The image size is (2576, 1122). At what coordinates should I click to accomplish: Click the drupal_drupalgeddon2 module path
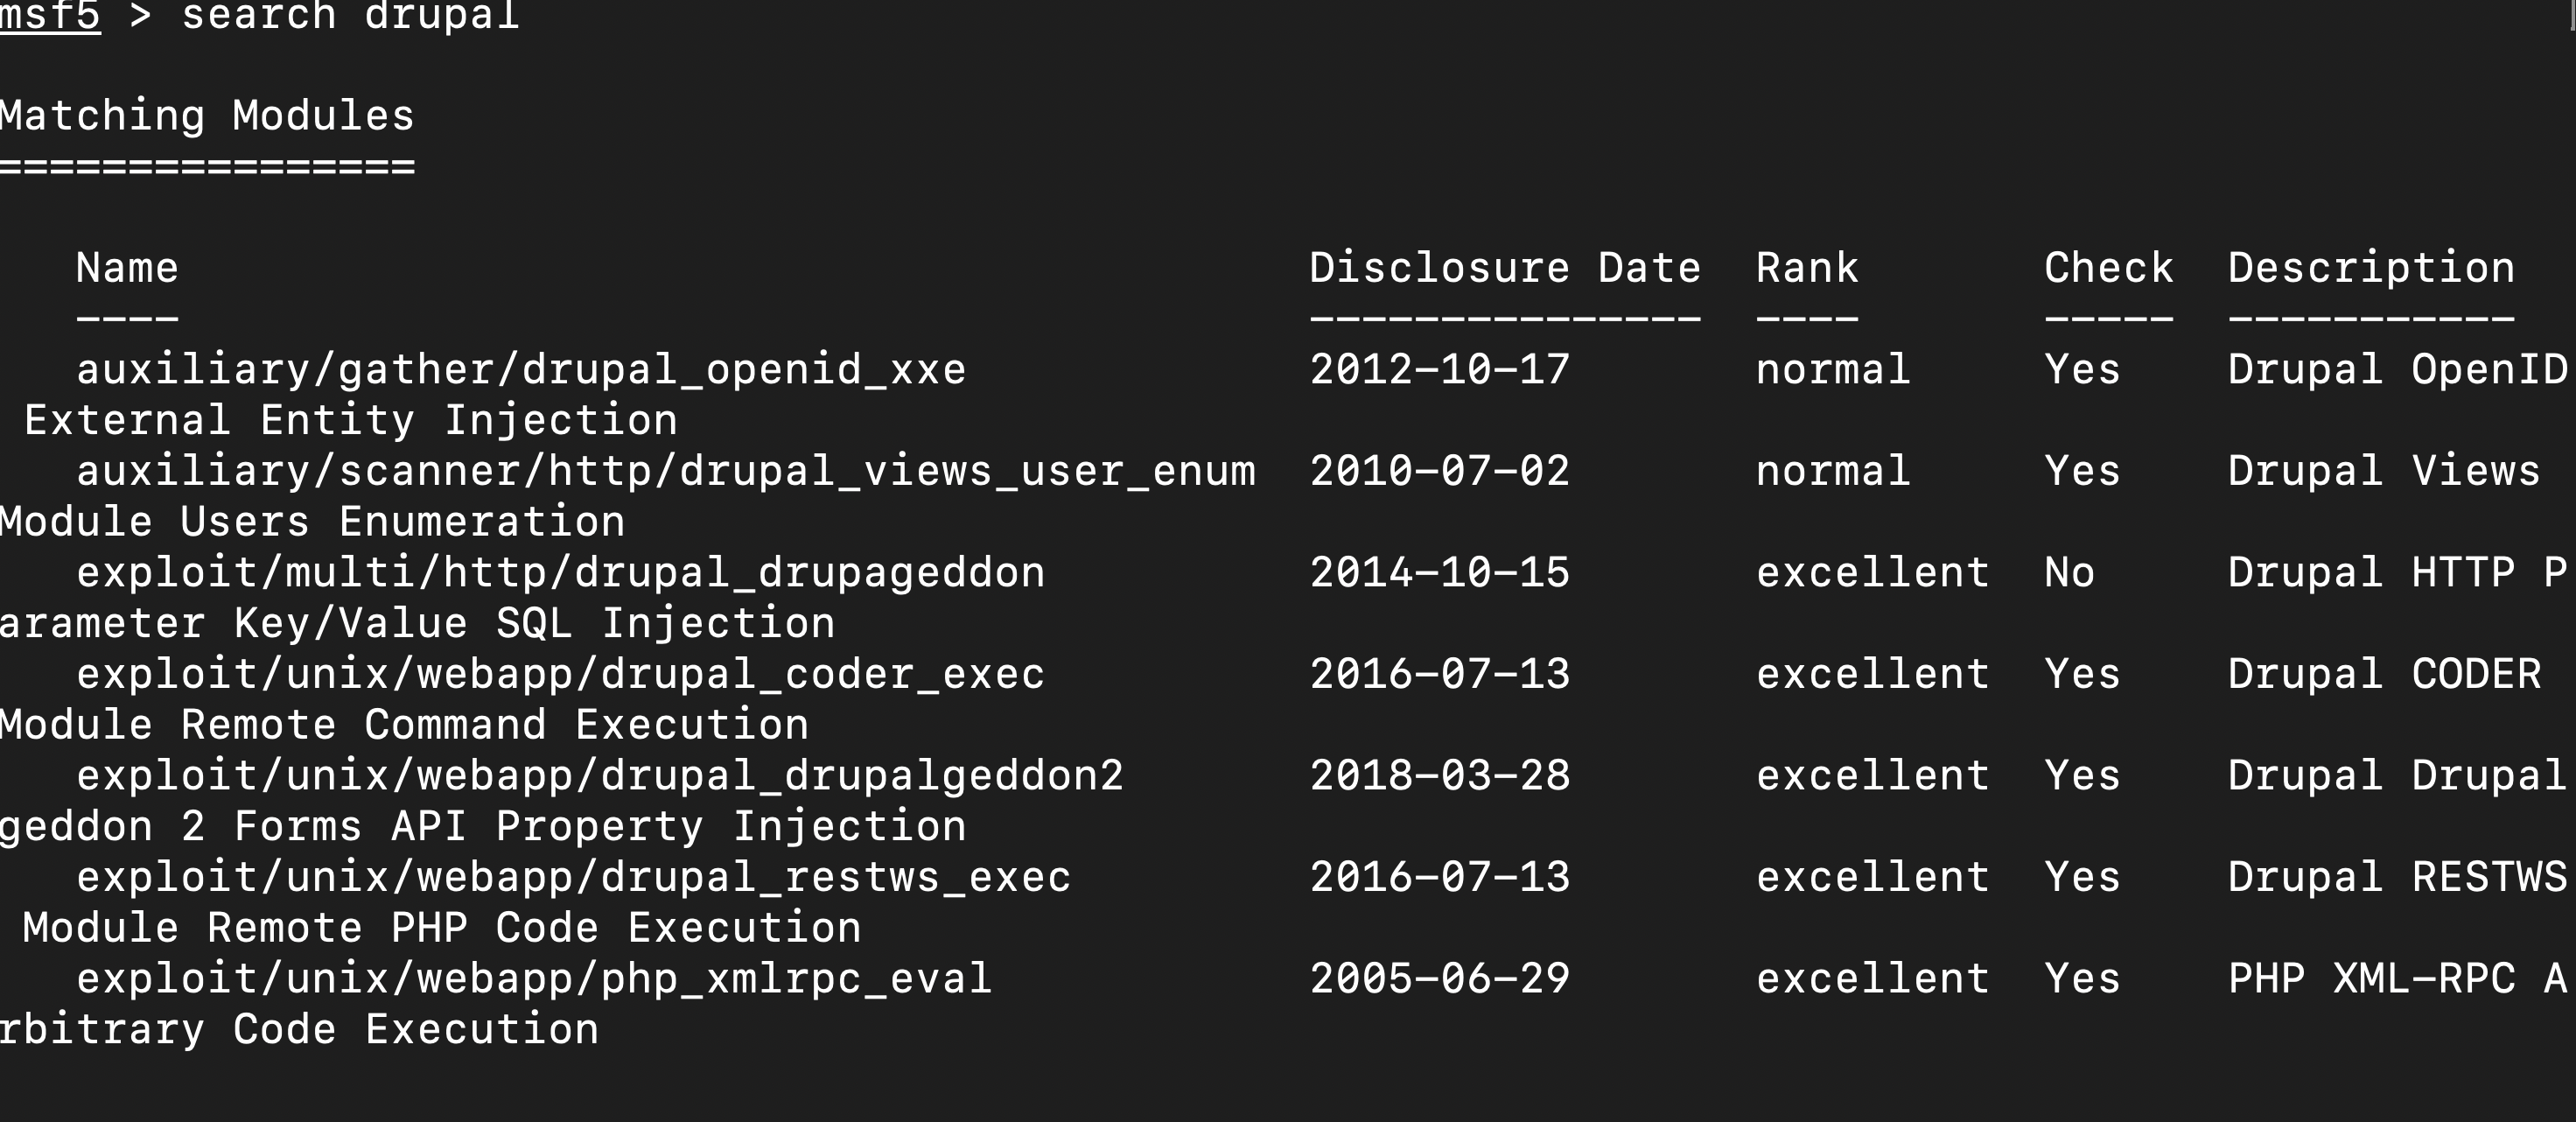pos(600,776)
